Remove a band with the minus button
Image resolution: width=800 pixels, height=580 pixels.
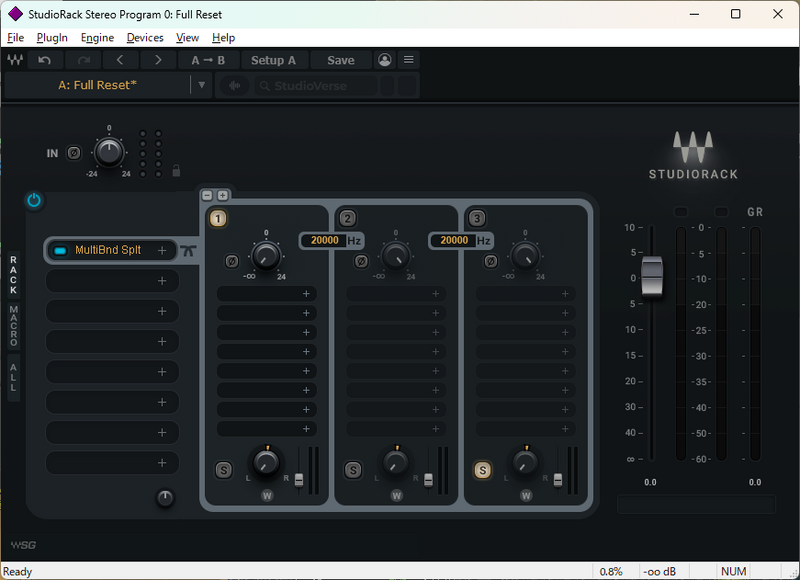click(207, 195)
